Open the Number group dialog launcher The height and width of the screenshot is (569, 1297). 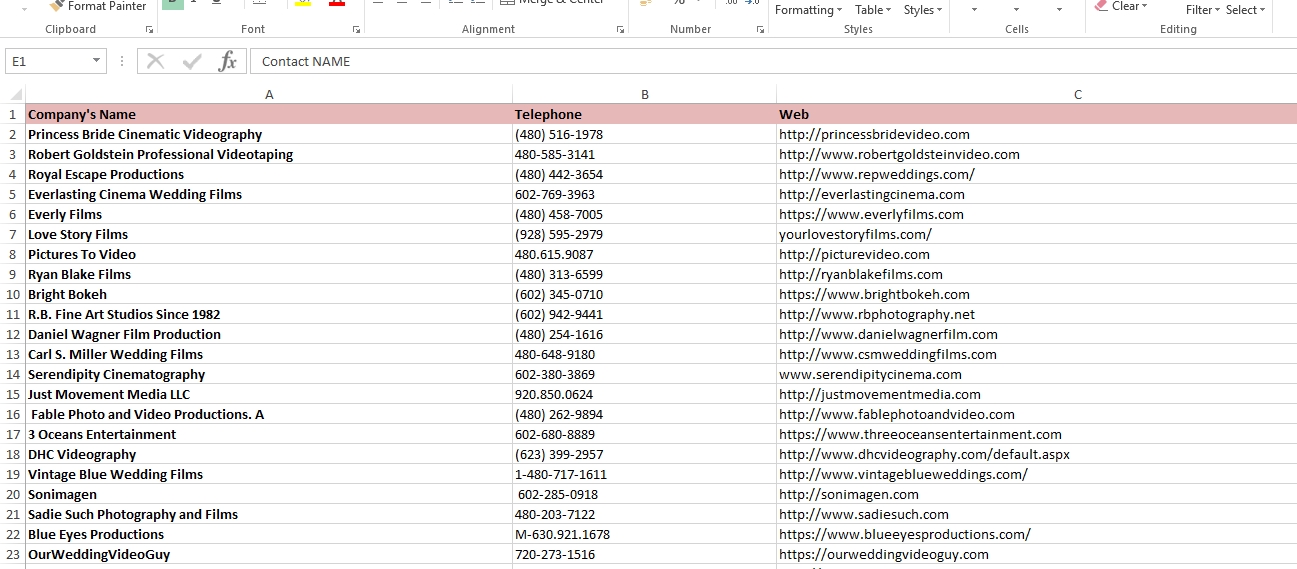coord(760,30)
